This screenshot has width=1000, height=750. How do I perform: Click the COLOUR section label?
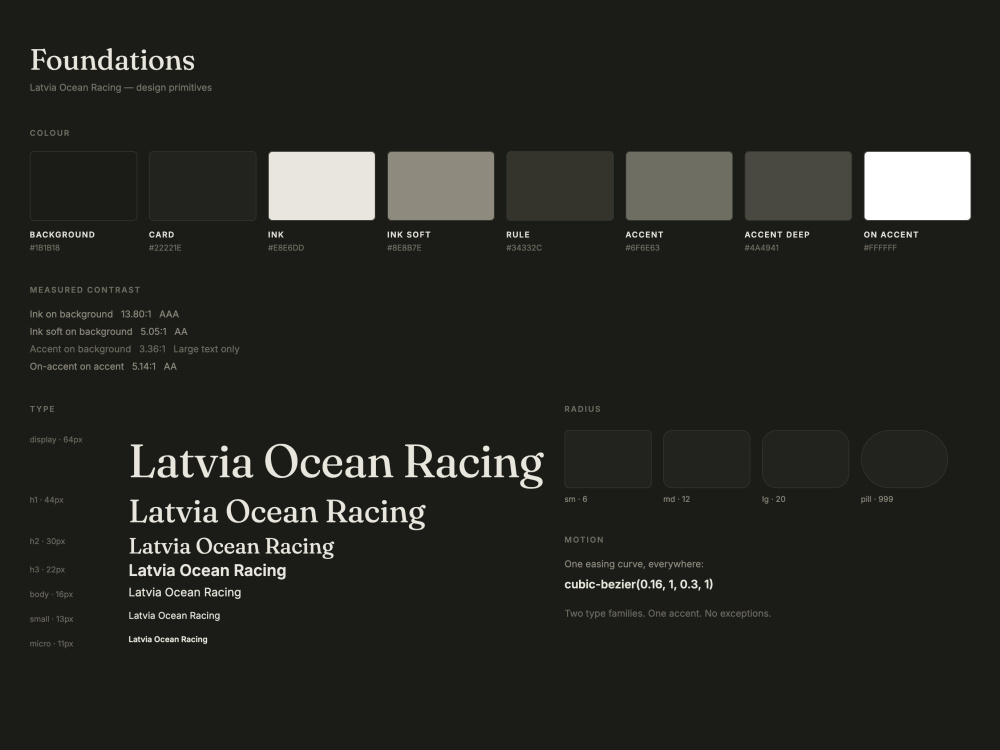(50, 133)
